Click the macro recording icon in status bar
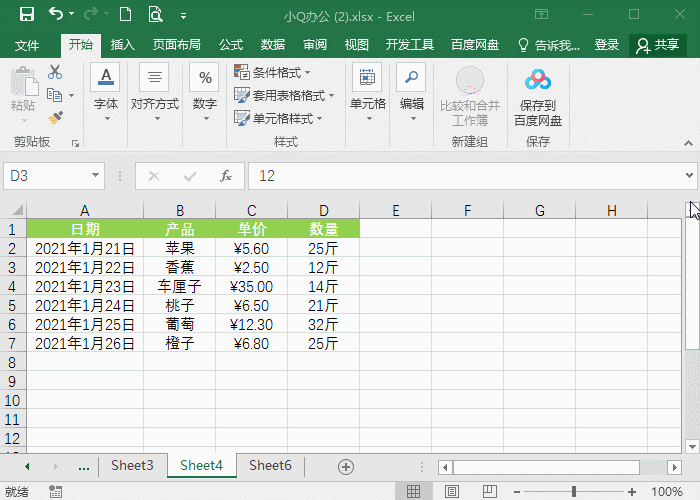Image resolution: width=700 pixels, height=500 pixels. click(x=55, y=492)
